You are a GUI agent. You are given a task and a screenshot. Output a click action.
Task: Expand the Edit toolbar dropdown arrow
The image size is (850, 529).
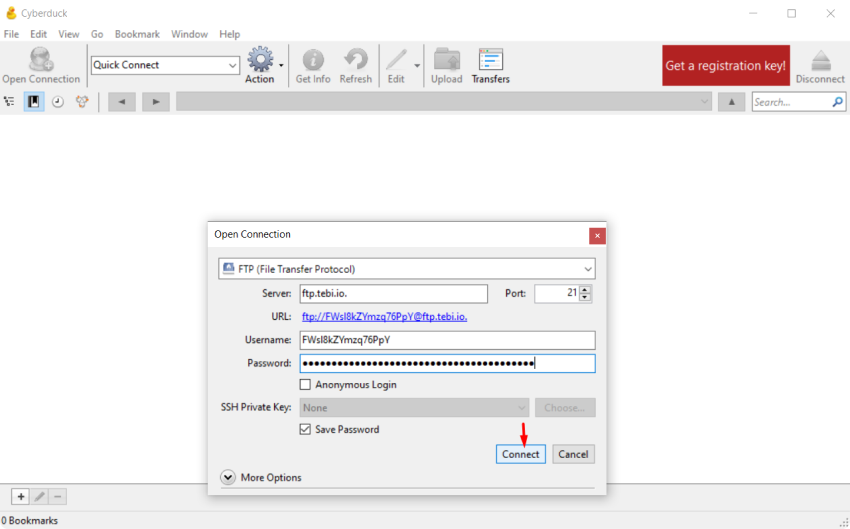click(x=417, y=65)
